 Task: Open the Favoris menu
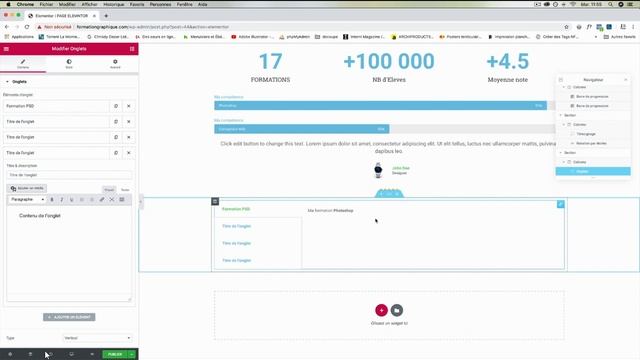coord(137,4)
